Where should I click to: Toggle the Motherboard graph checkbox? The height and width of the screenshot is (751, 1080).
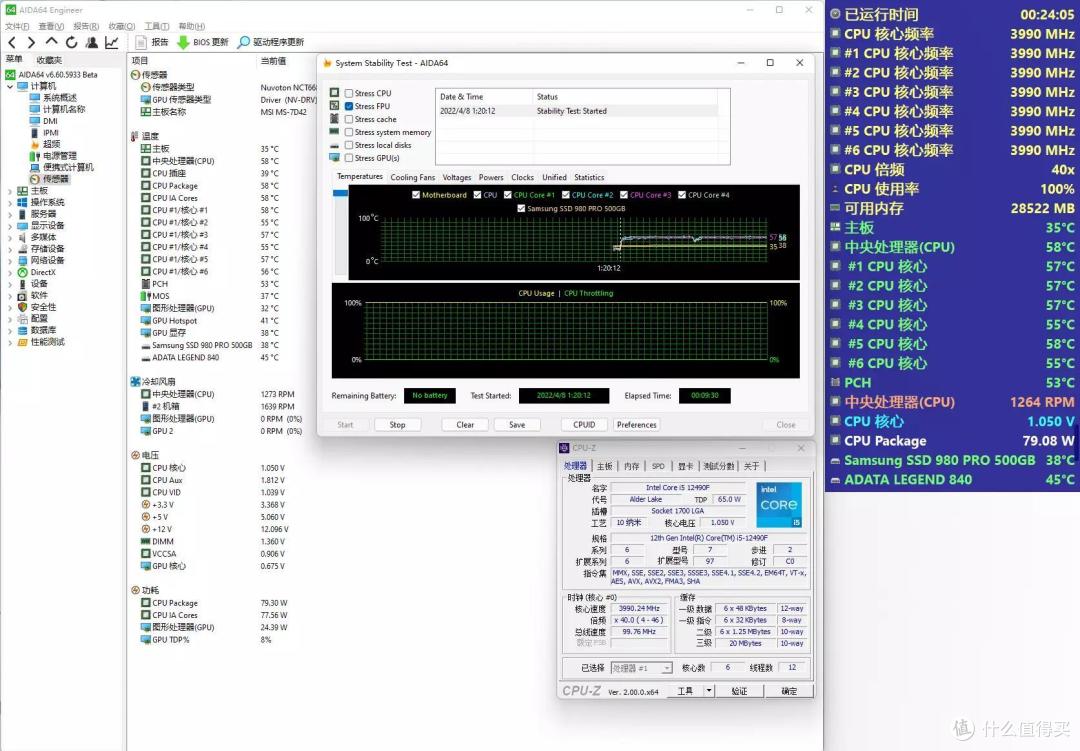coord(416,195)
